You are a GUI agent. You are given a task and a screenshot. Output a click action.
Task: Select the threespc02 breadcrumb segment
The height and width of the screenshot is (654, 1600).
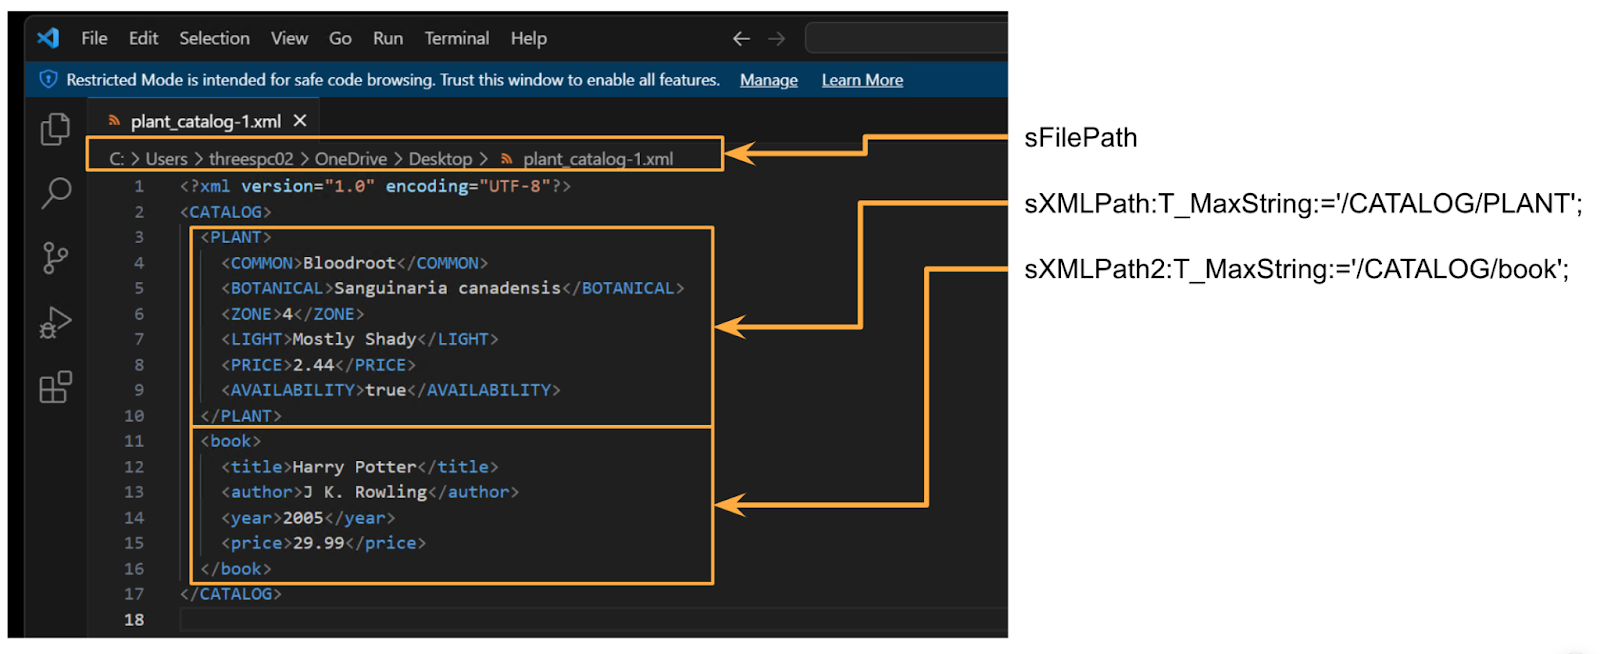(x=251, y=159)
